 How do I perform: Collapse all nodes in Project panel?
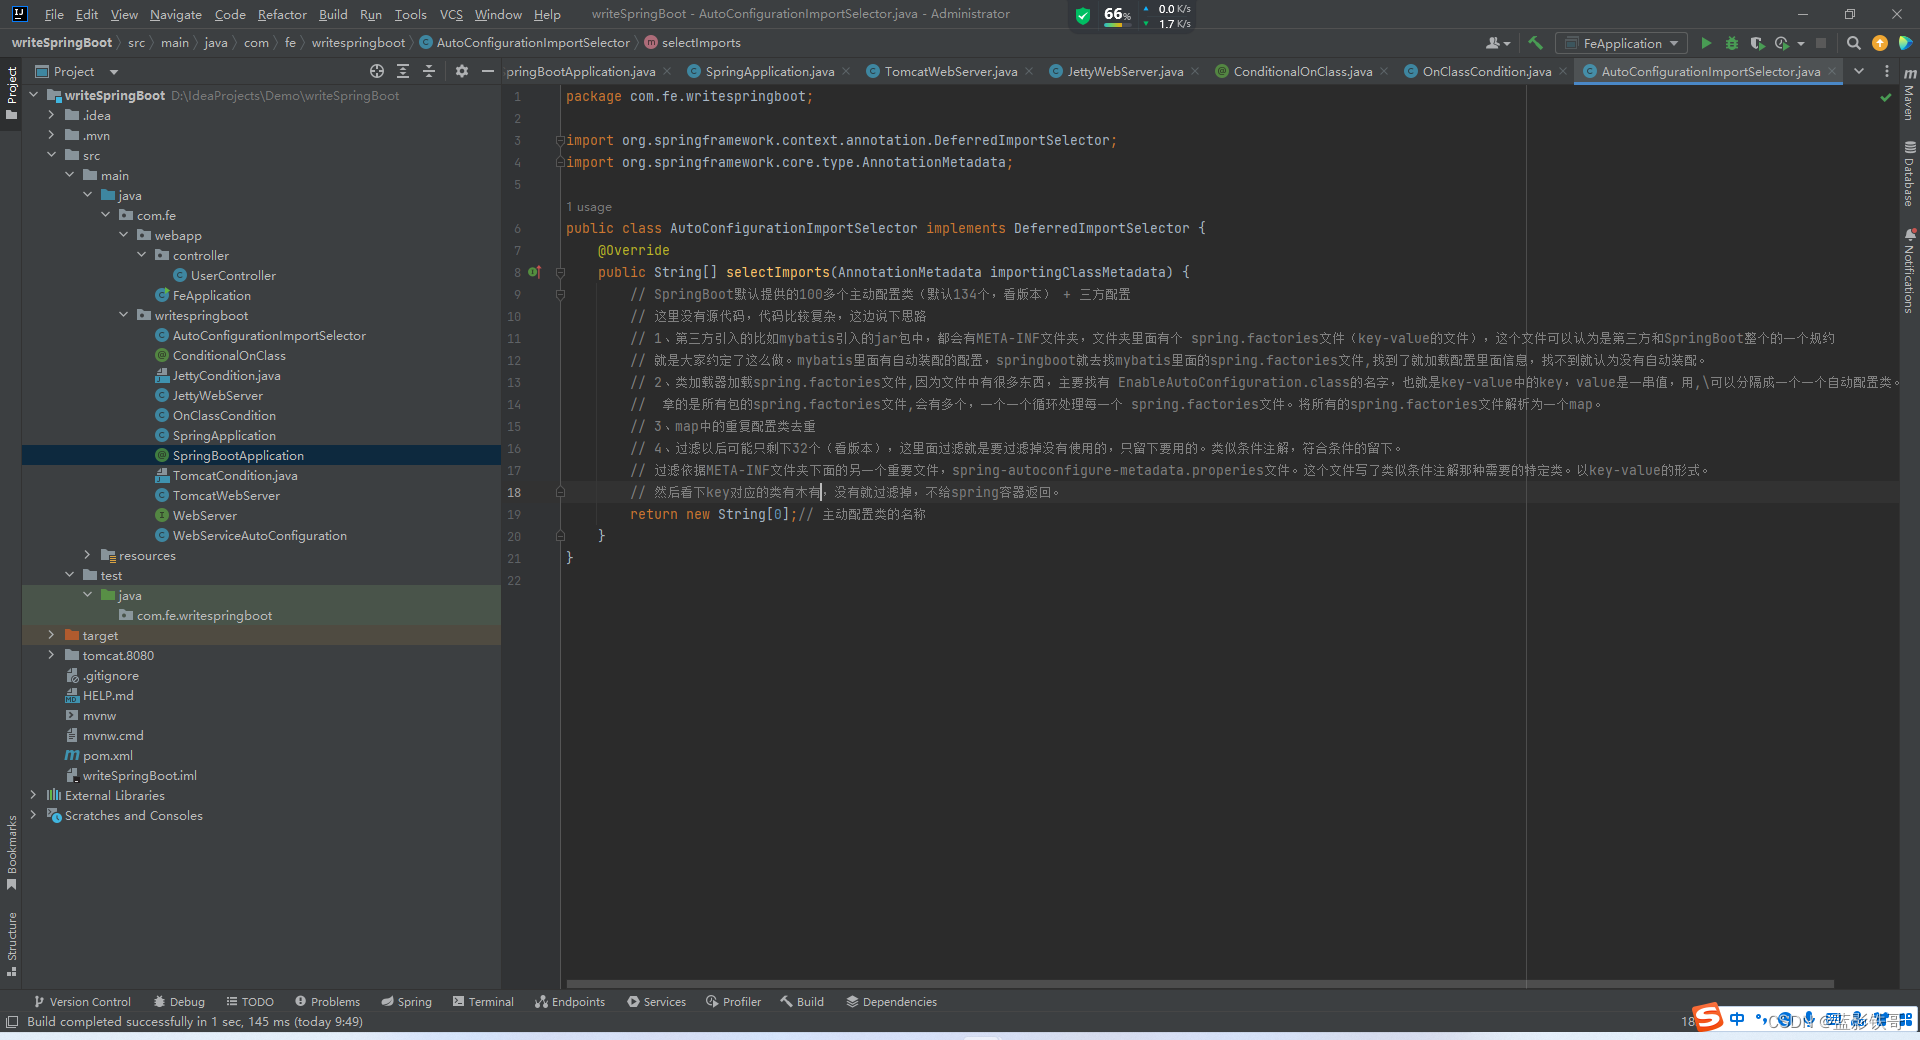[x=429, y=71]
